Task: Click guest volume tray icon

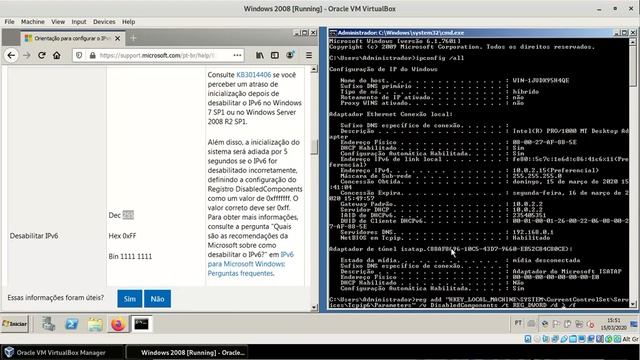Action: click(x=591, y=324)
